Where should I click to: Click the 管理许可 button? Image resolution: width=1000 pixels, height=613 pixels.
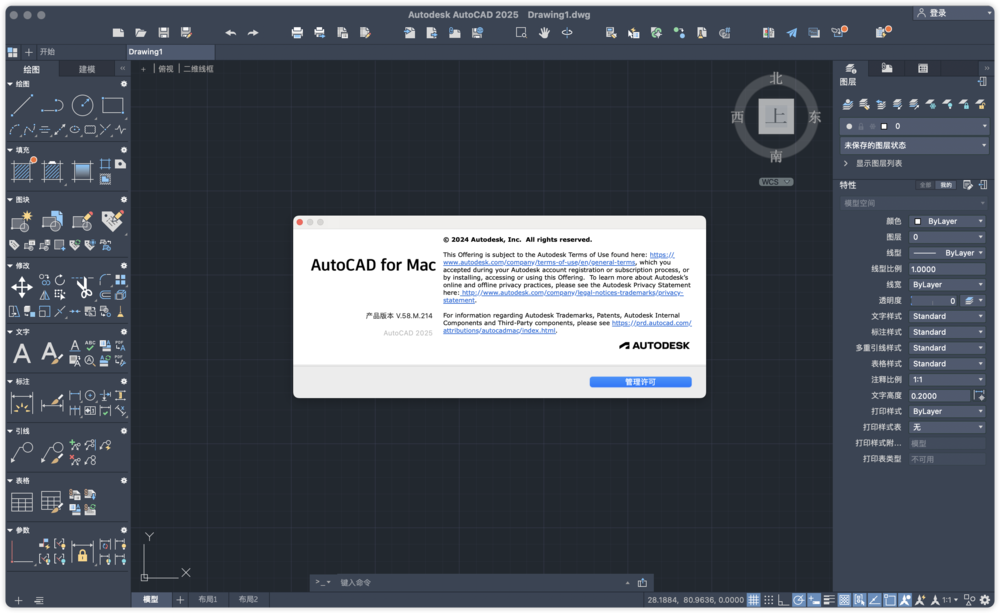(x=640, y=381)
